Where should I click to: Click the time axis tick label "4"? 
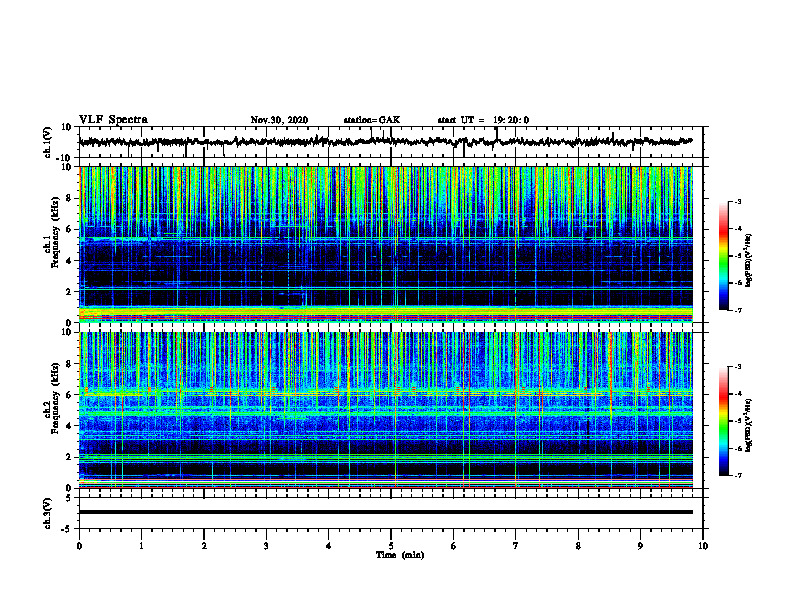click(x=329, y=546)
